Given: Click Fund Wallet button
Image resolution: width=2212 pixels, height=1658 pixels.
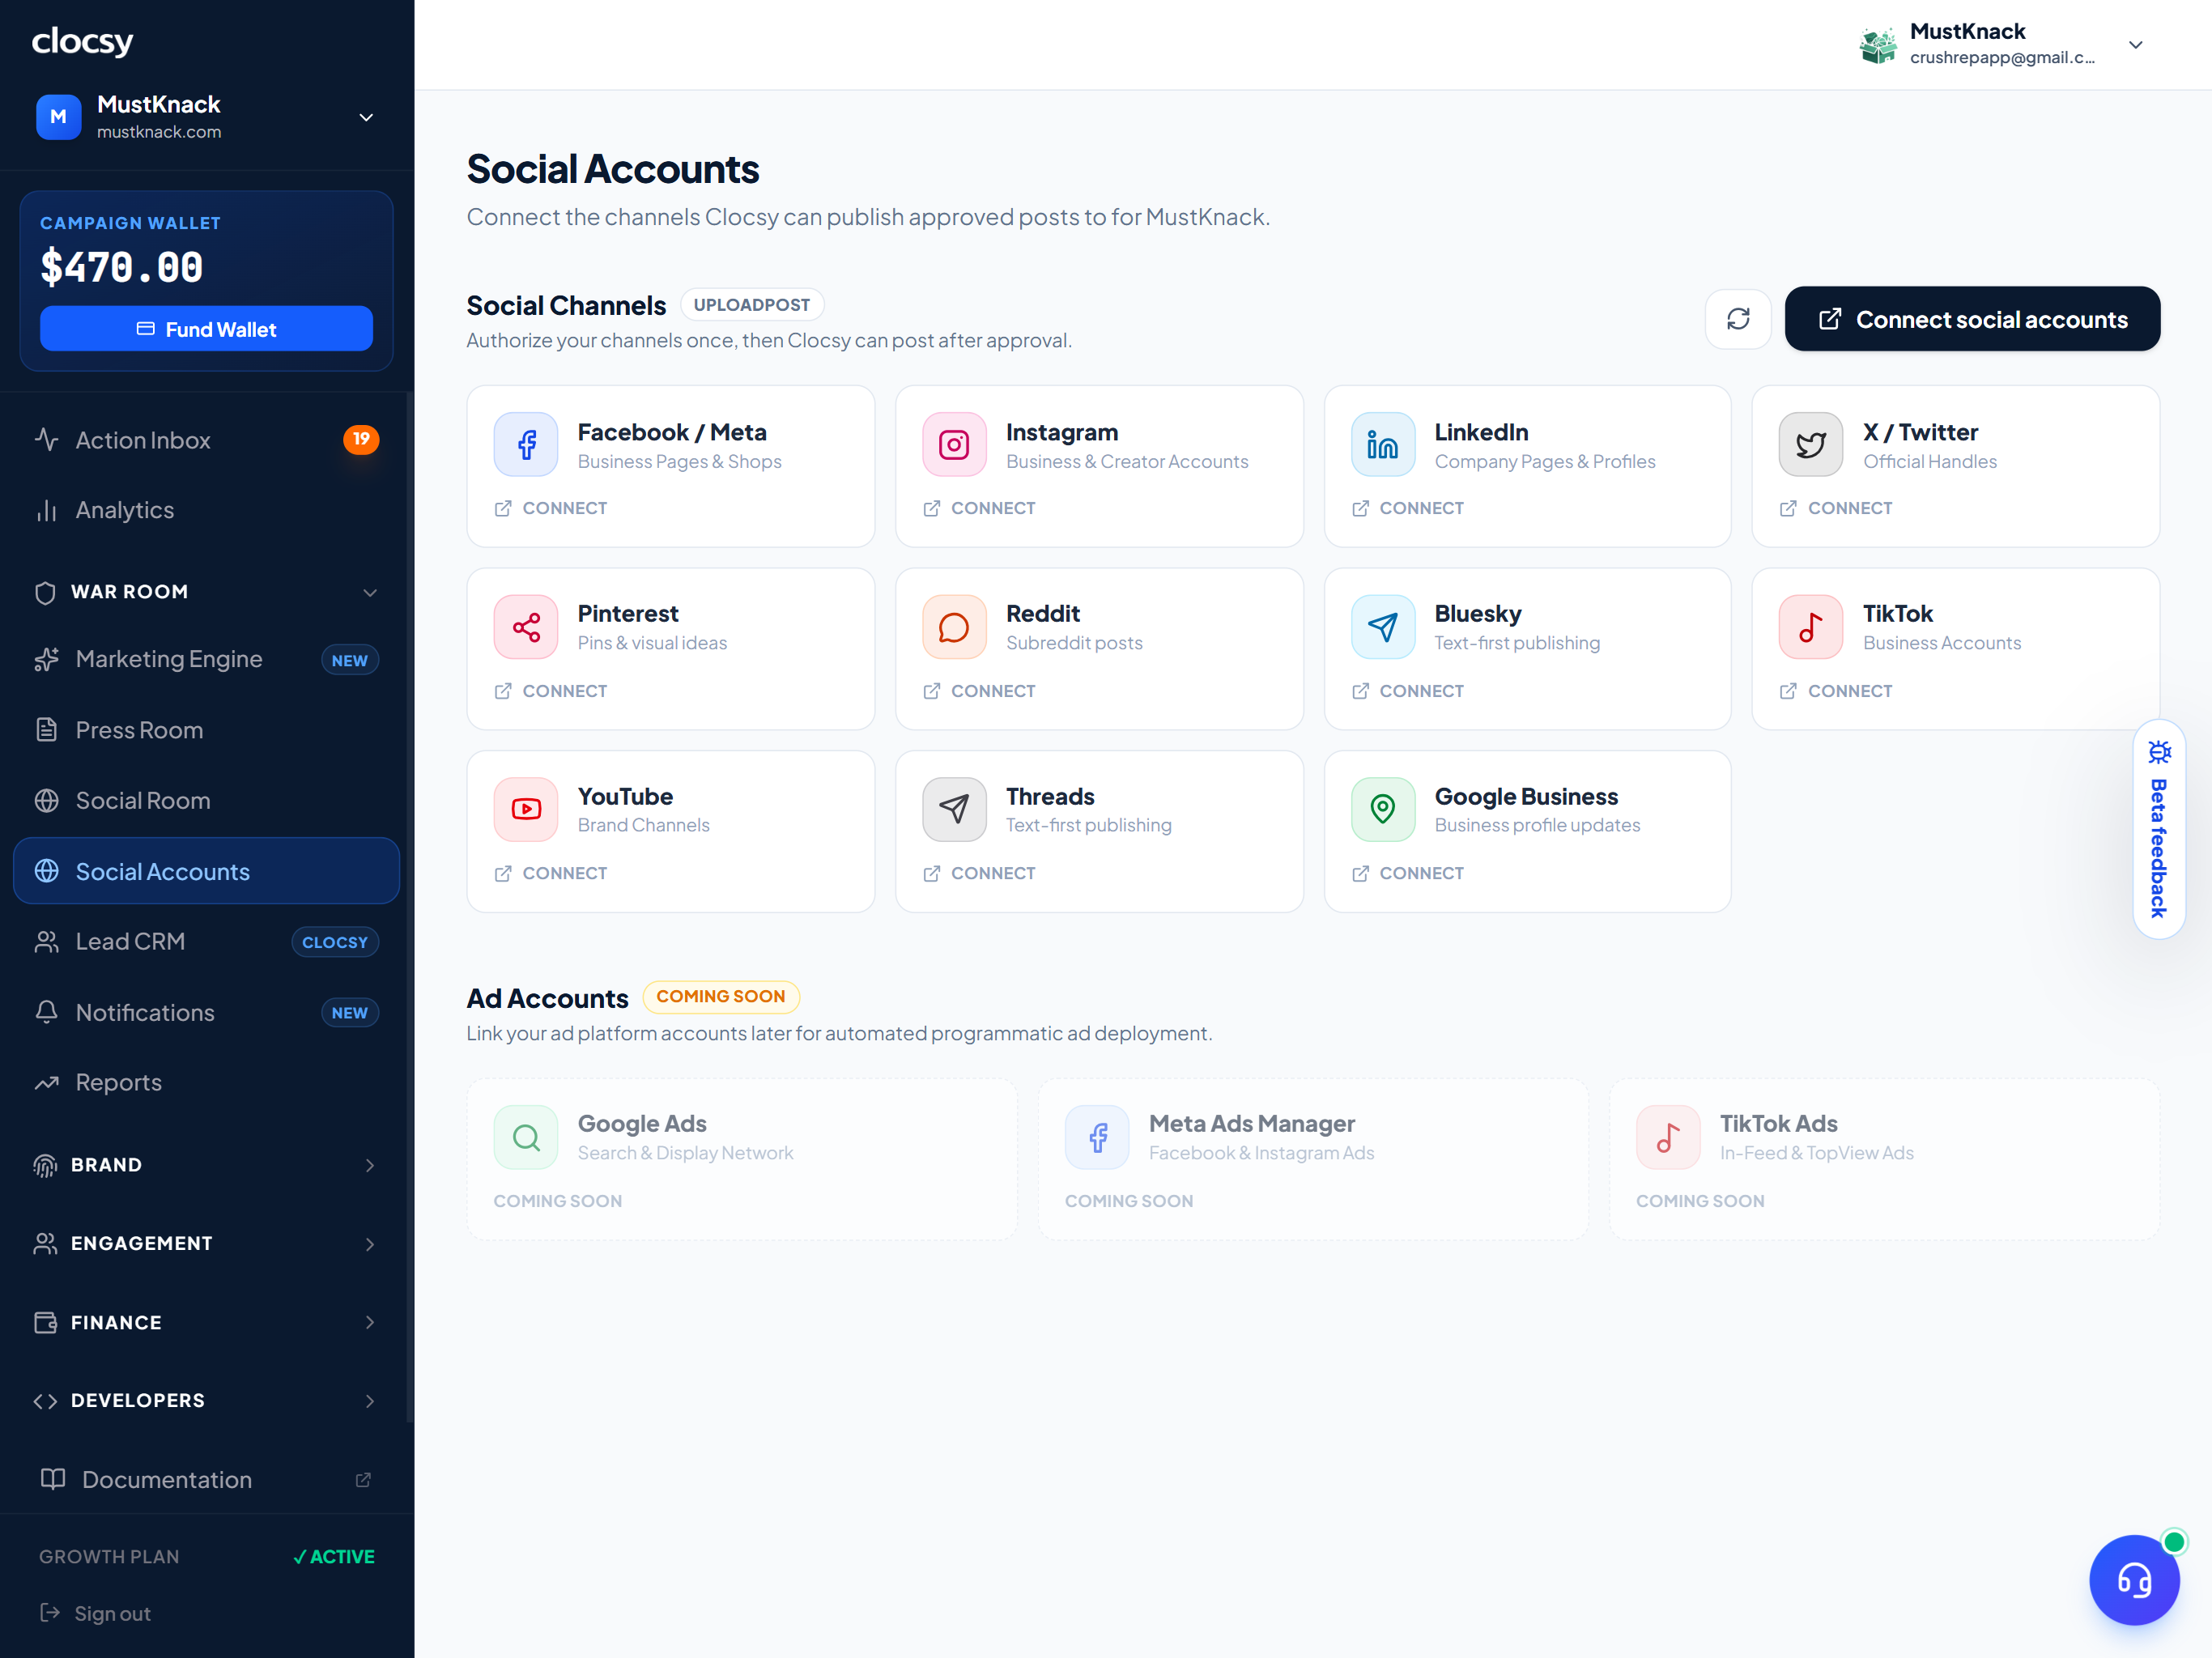Looking at the screenshot, I should 206,329.
